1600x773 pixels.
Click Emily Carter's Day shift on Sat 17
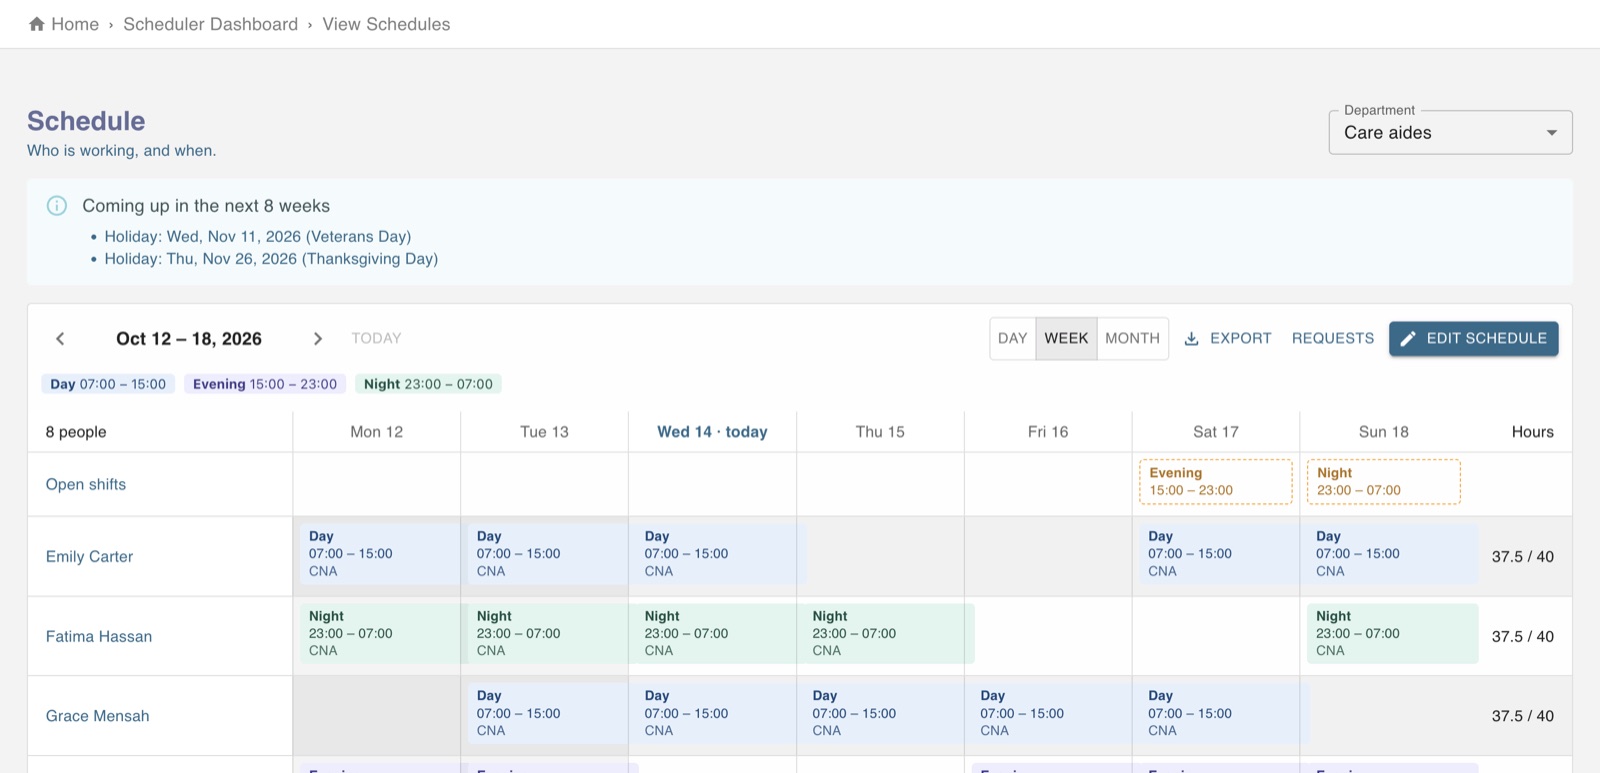point(1219,554)
